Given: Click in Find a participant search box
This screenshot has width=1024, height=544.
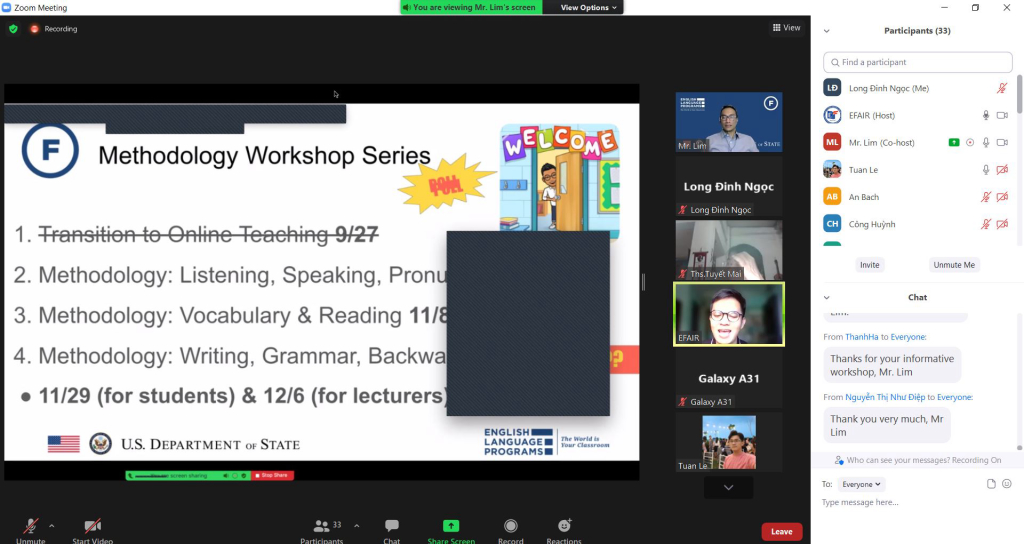Looking at the screenshot, I should (x=918, y=62).
